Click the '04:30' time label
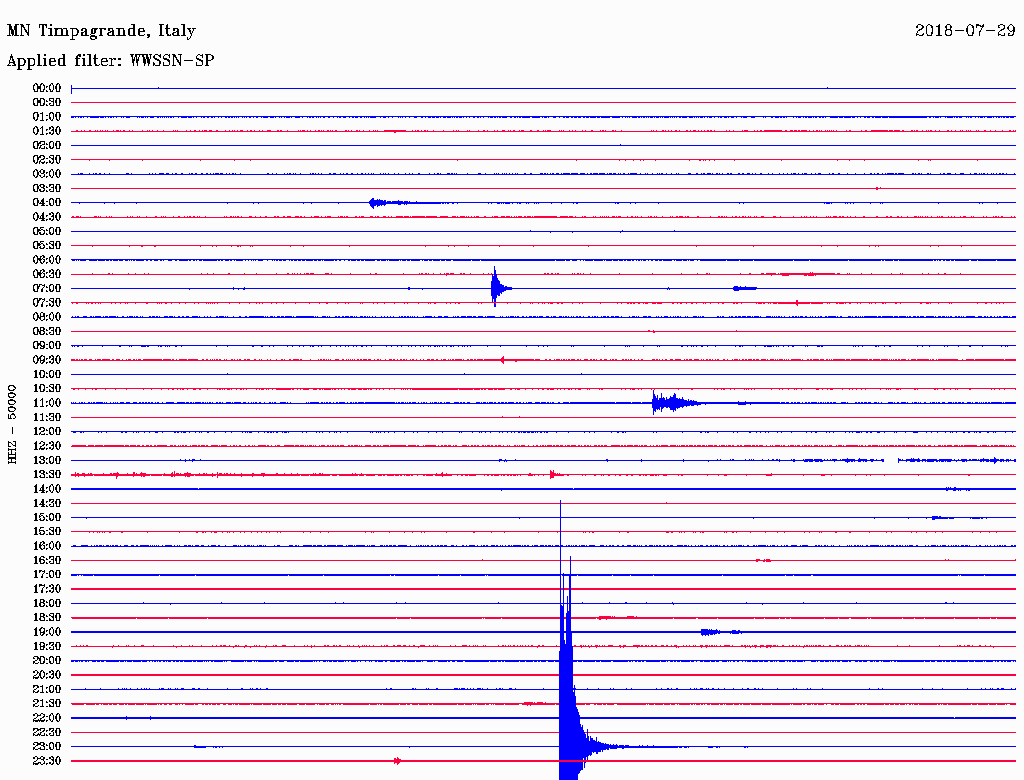1024x780 pixels. [x=47, y=217]
